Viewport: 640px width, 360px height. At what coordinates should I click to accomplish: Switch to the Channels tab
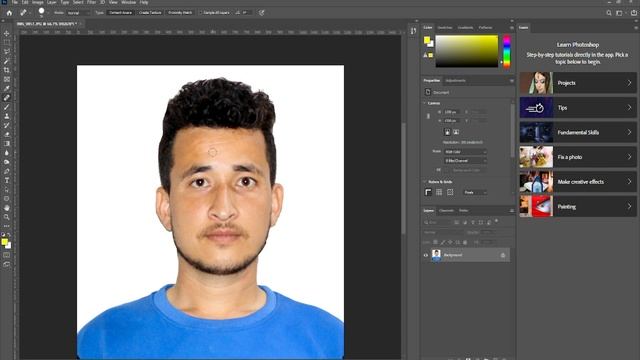pyautogui.click(x=446, y=211)
